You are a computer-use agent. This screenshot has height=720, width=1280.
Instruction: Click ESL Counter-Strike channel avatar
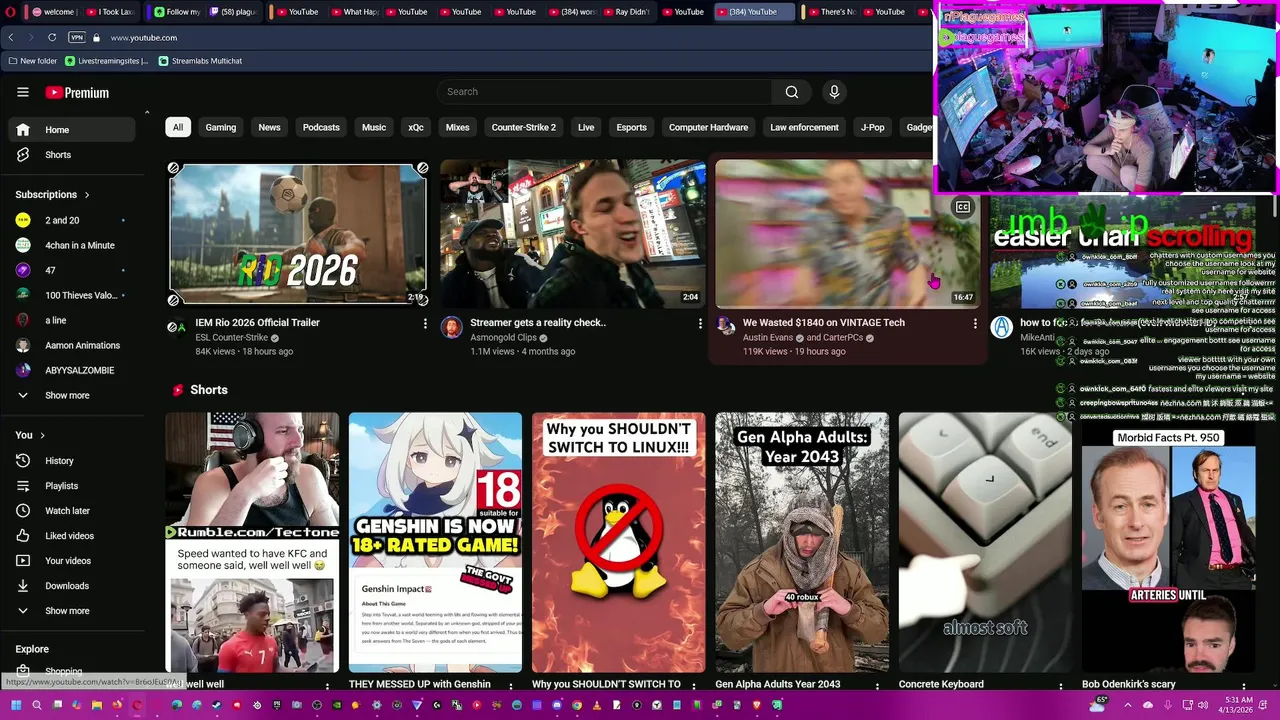point(177,327)
